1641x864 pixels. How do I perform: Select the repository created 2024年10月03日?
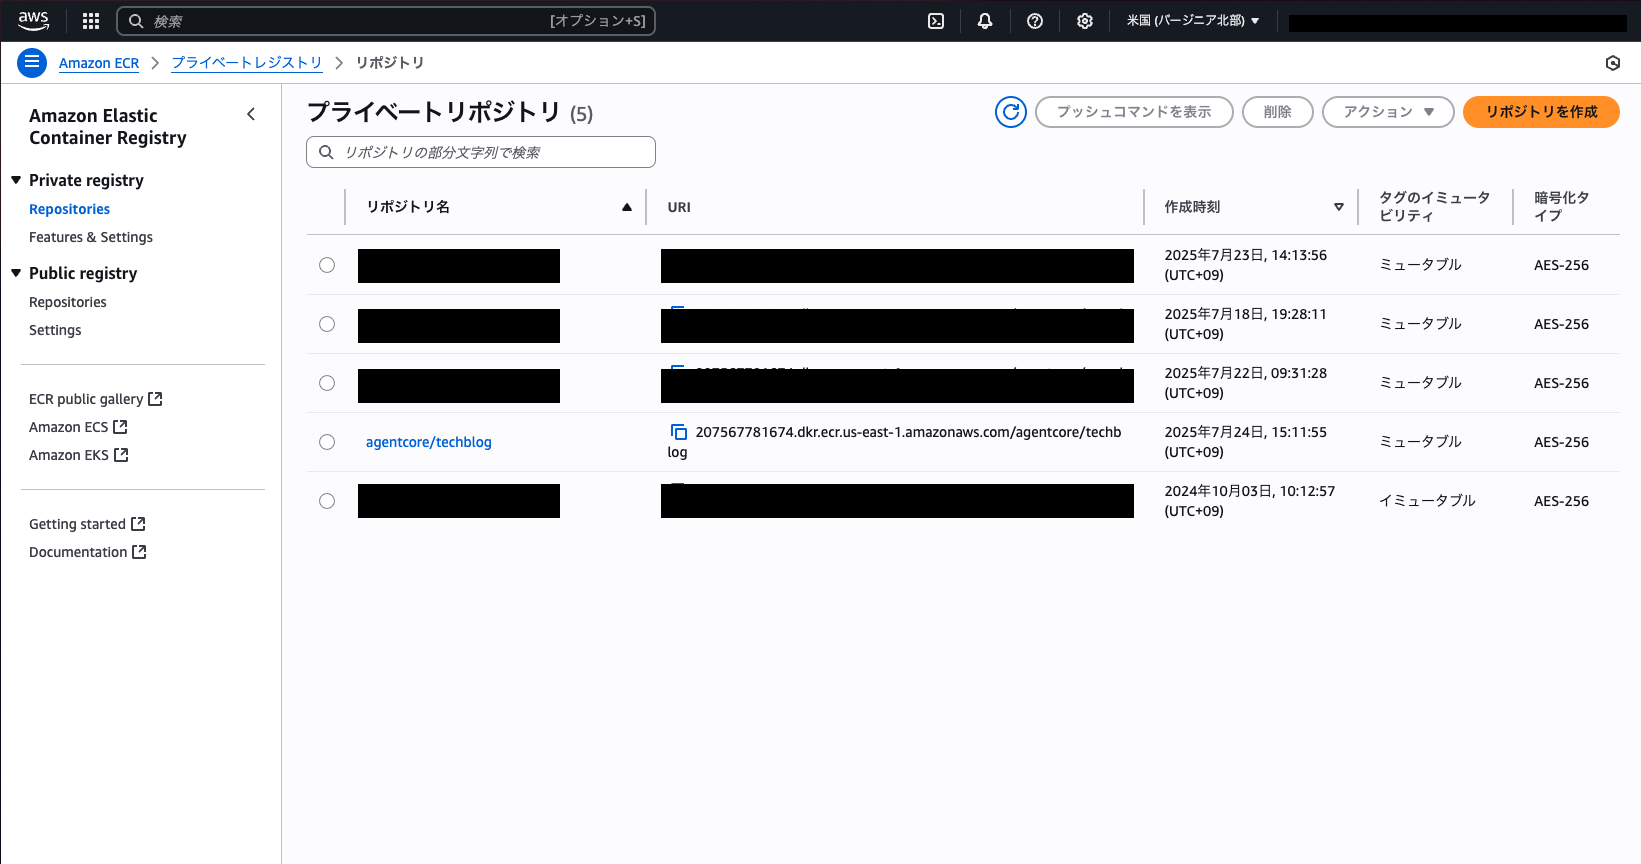pyautogui.click(x=327, y=501)
